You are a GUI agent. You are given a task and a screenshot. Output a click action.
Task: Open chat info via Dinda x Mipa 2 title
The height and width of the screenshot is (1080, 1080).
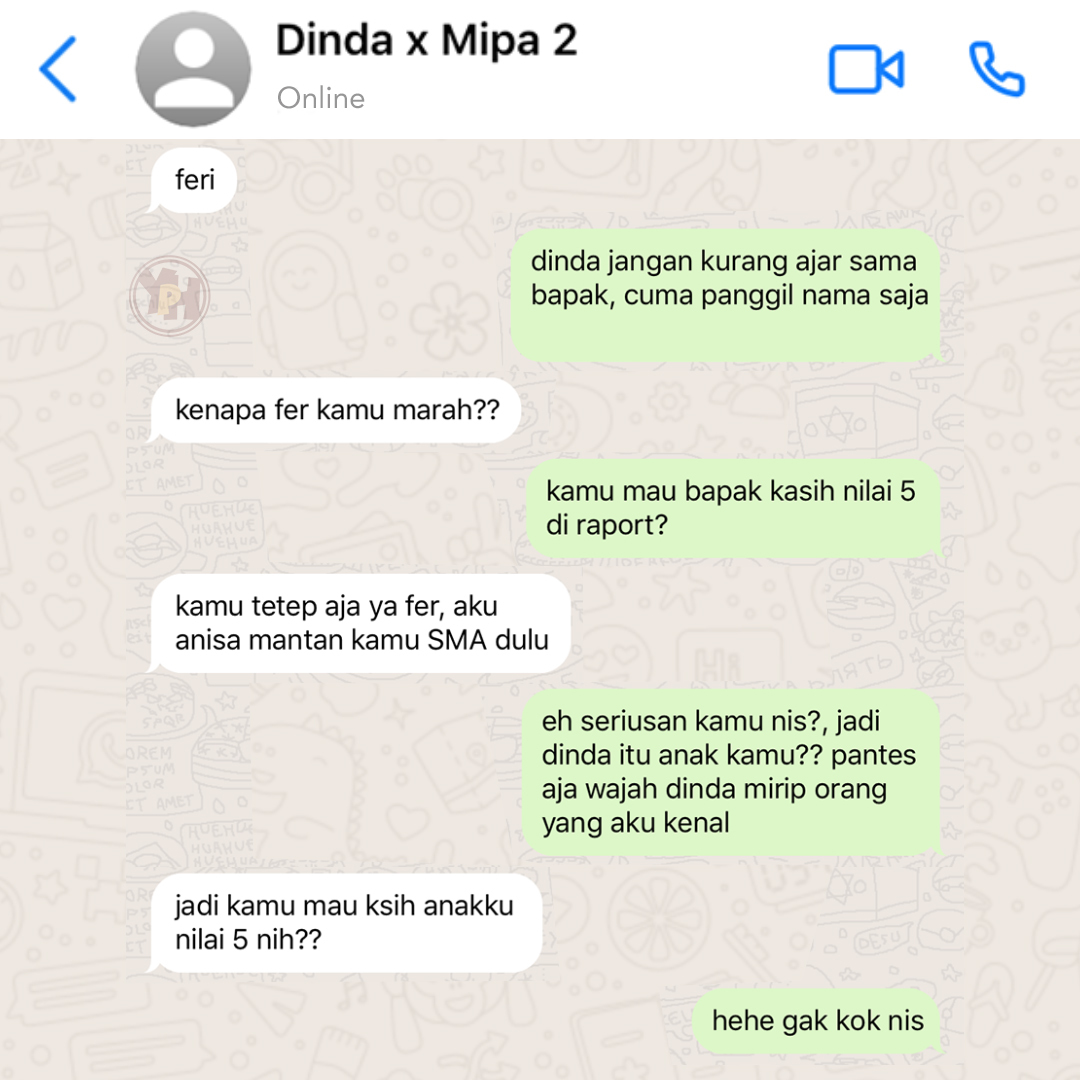tap(426, 41)
